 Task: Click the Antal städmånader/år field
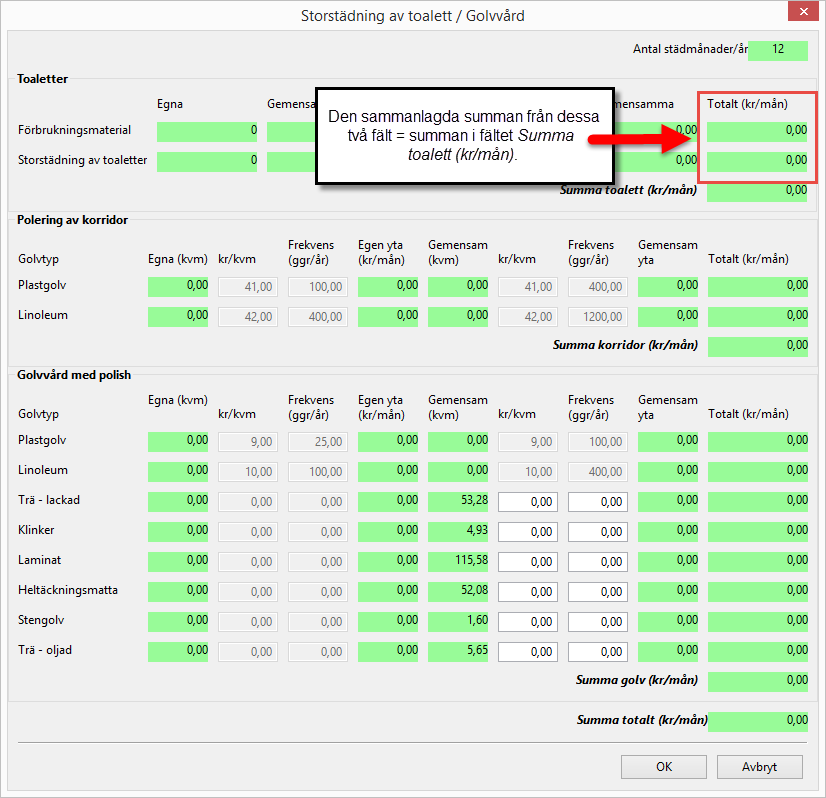(x=777, y=50)
